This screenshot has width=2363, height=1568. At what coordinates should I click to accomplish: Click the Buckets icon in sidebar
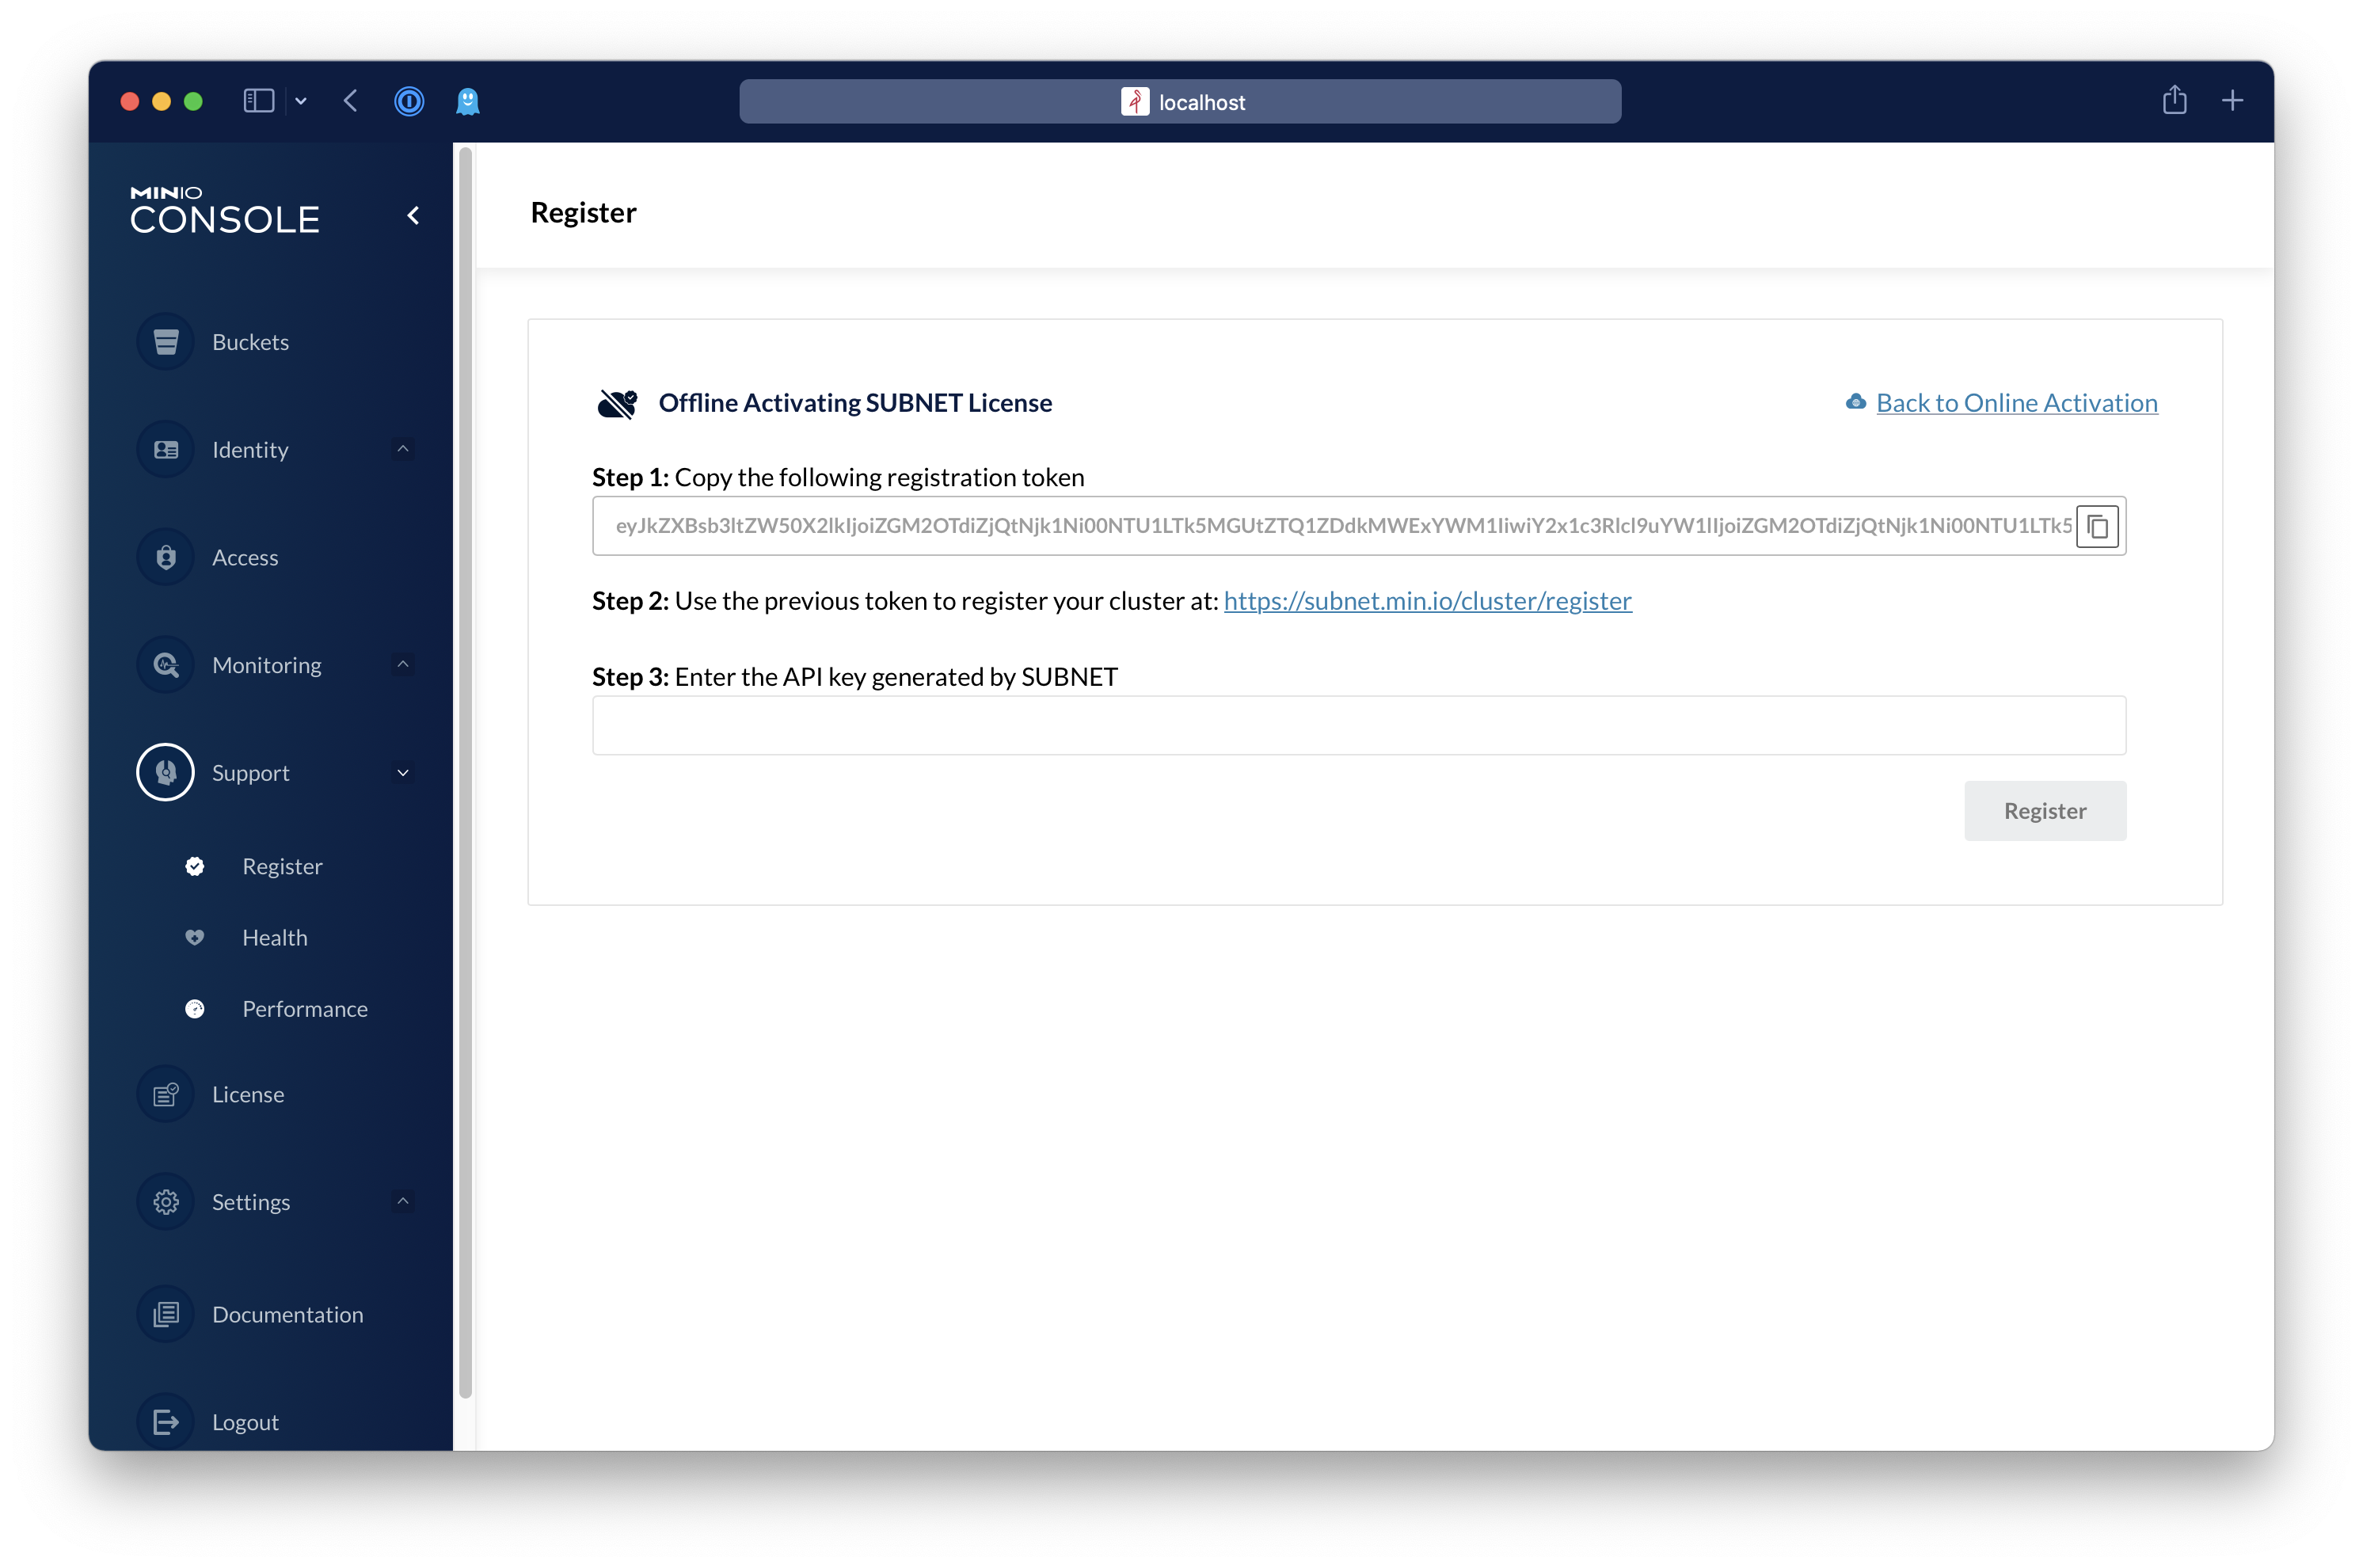pos(166,342)
